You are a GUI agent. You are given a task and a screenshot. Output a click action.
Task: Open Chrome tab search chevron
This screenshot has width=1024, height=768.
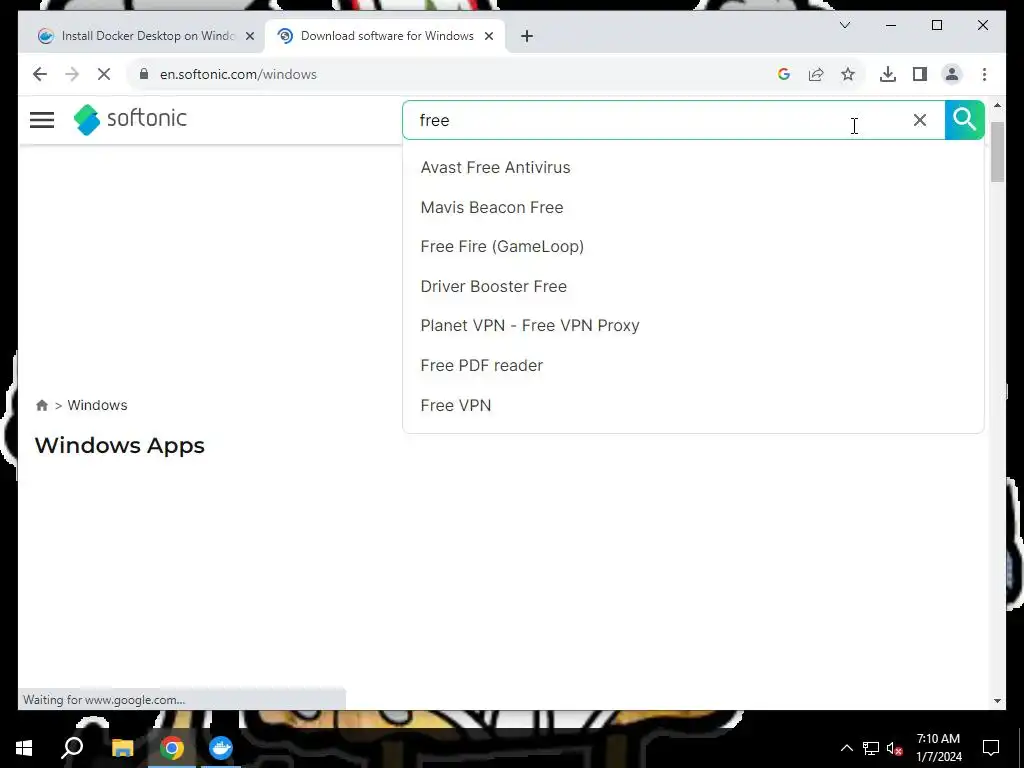[844, 25]
